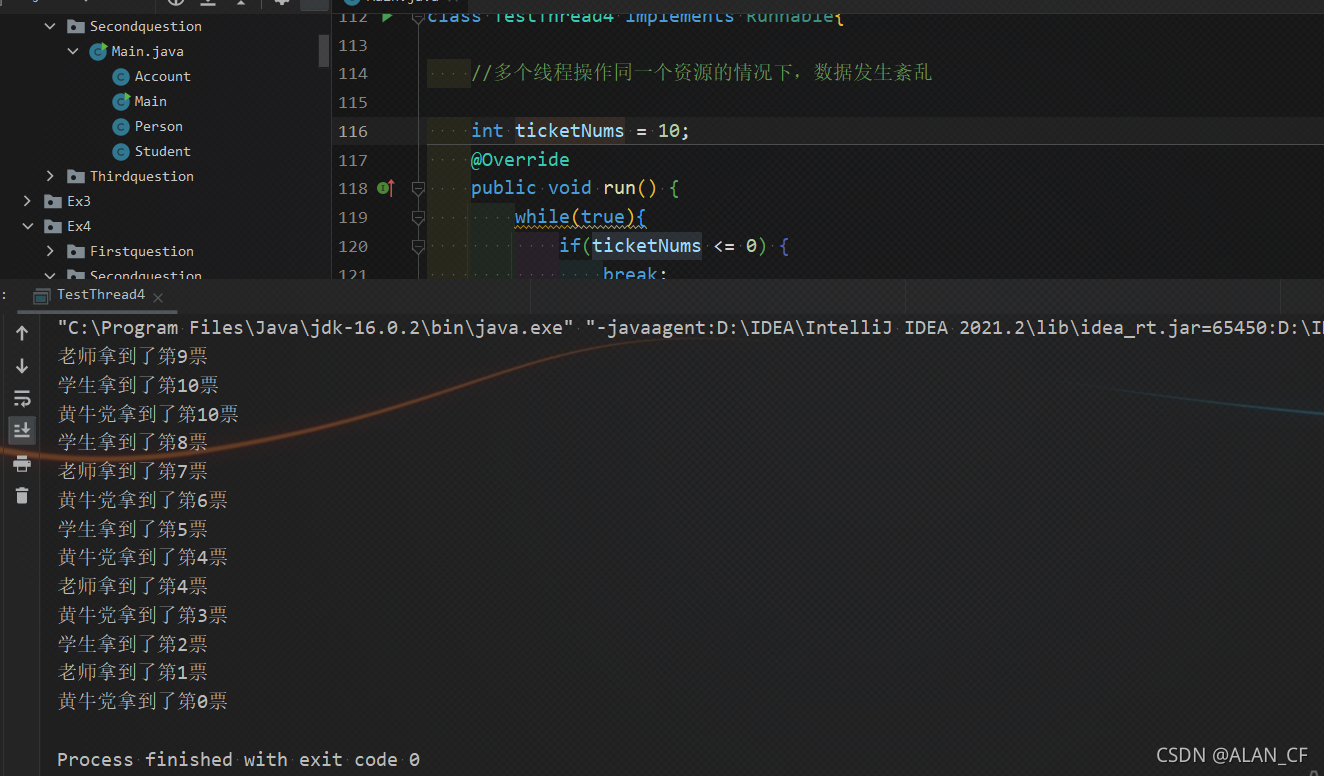Click console line 老师拿到了第4票
The image size is (1324, 776).
[x=132, y=586]
